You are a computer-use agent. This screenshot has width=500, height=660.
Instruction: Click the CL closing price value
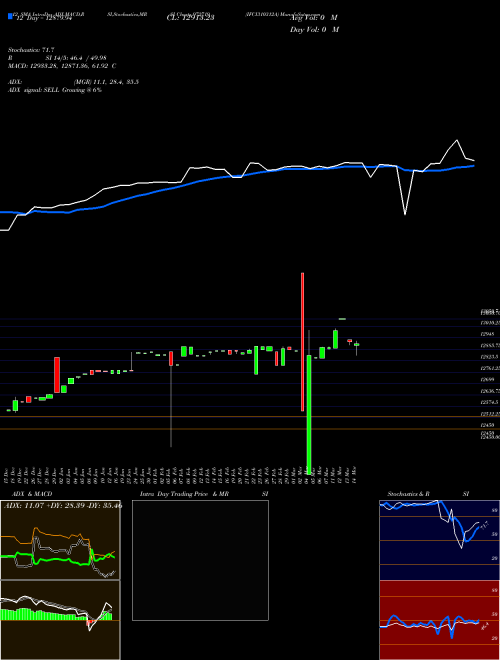tap(191, 18)
